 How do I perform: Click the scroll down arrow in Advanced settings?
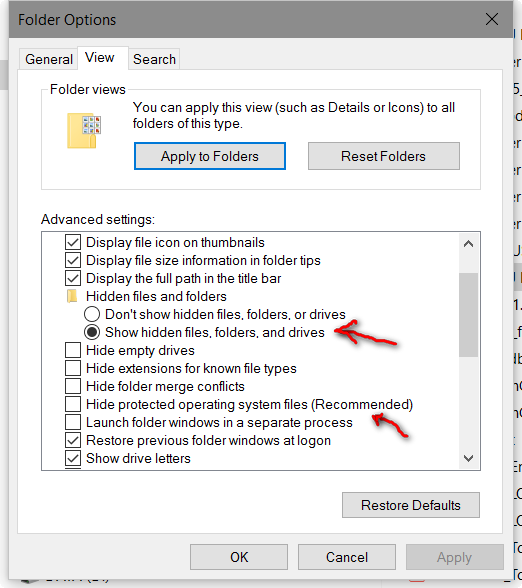tap(468, 458)
